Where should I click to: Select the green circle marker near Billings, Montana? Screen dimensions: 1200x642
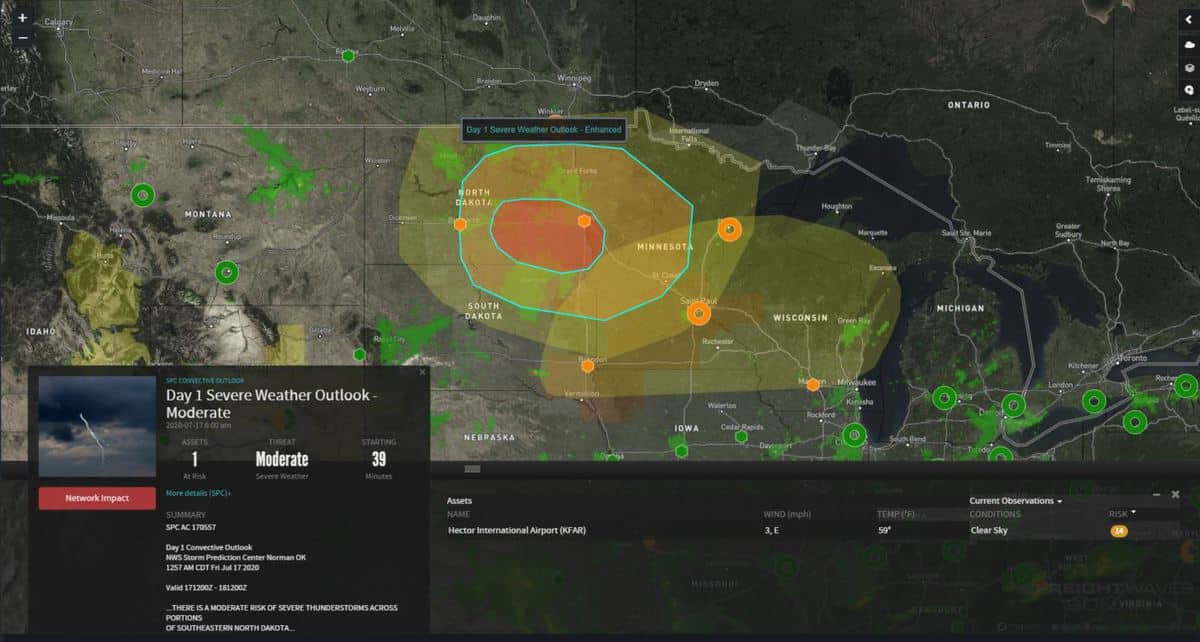point(228,272)
